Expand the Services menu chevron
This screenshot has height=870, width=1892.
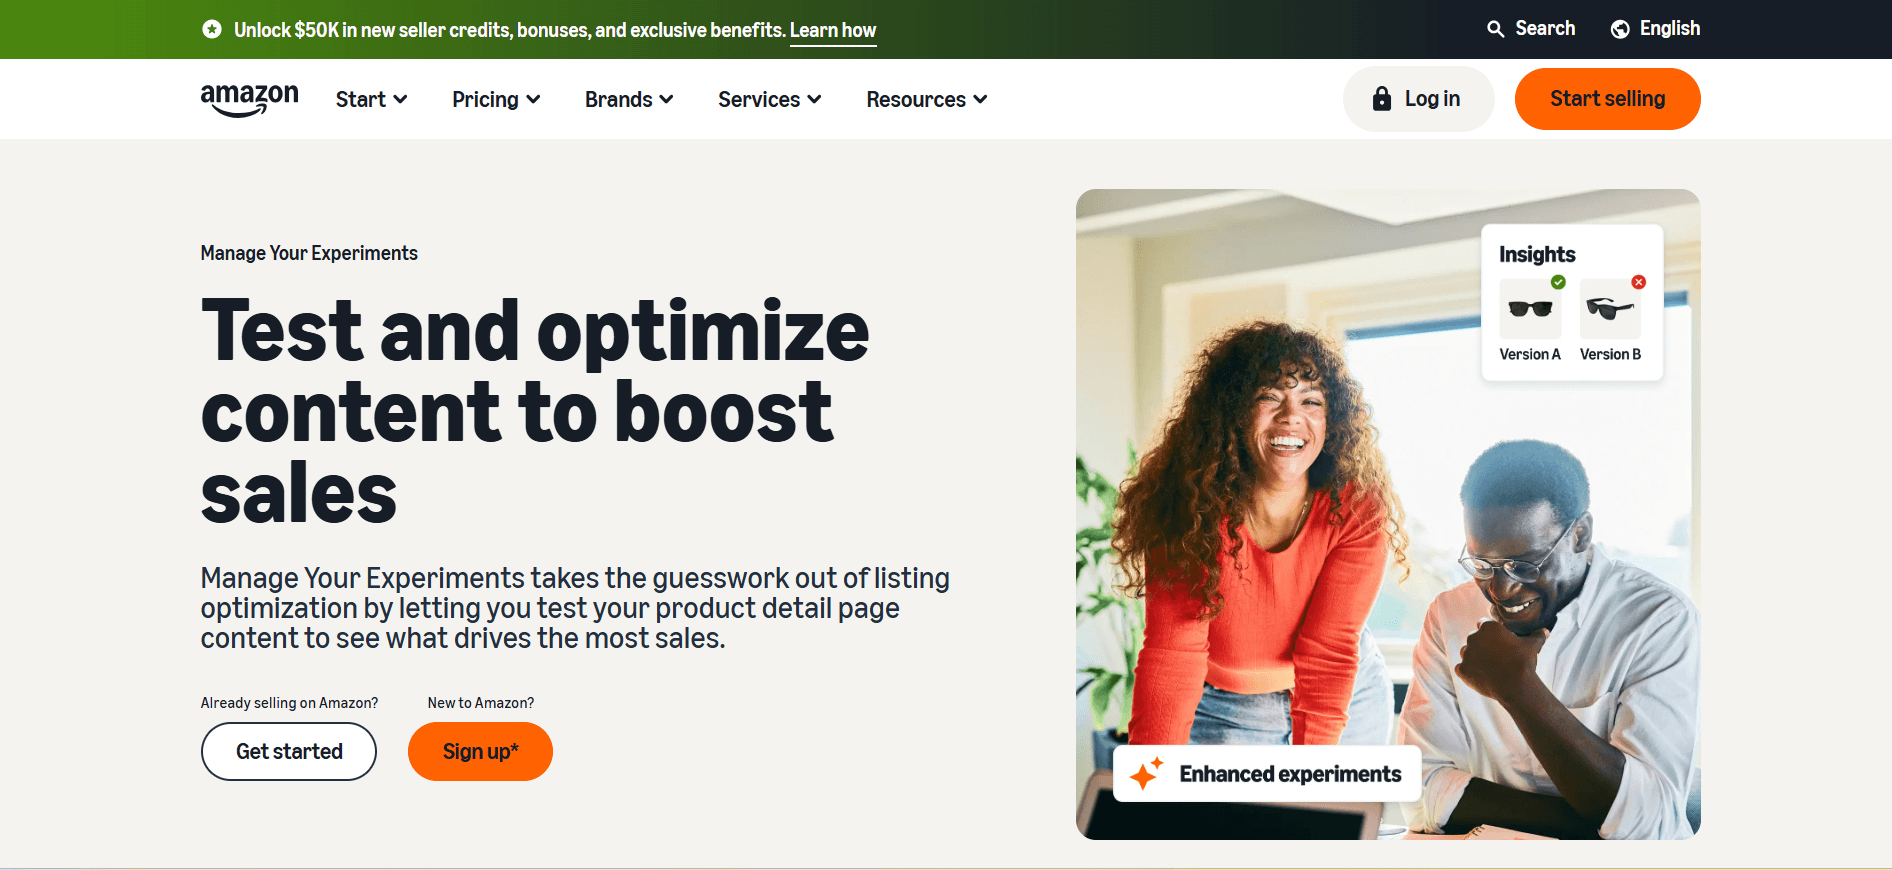click(x=814, y=99)
